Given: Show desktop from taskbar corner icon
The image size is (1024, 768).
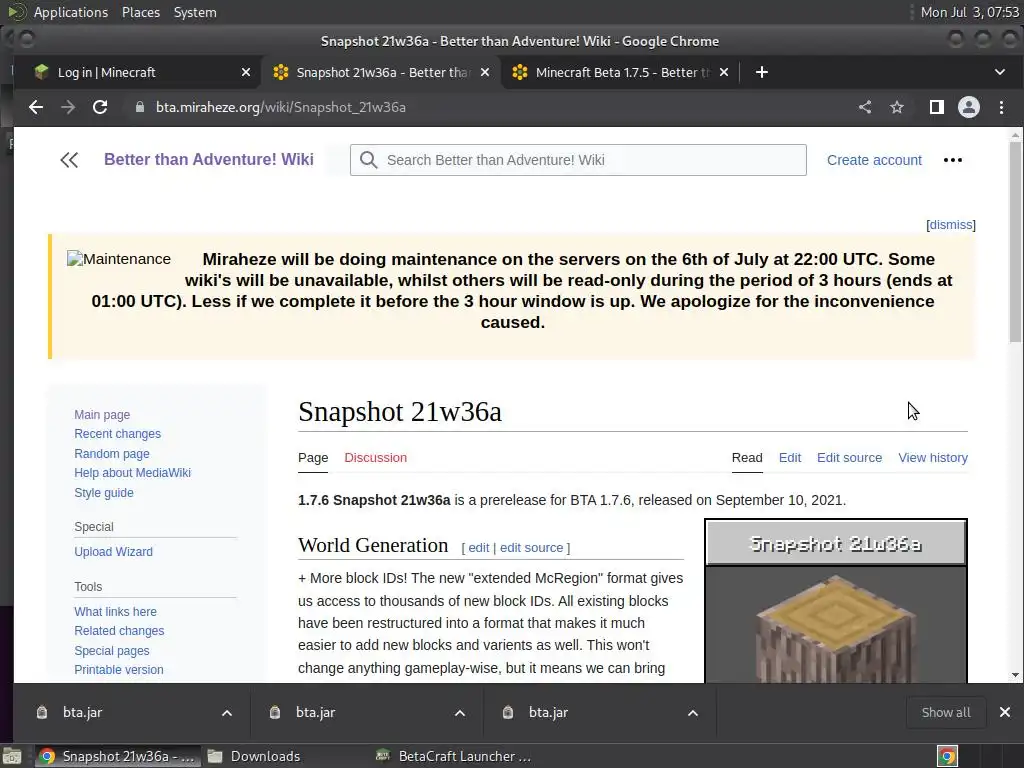Looking at the screenshot, I should 12,756.
